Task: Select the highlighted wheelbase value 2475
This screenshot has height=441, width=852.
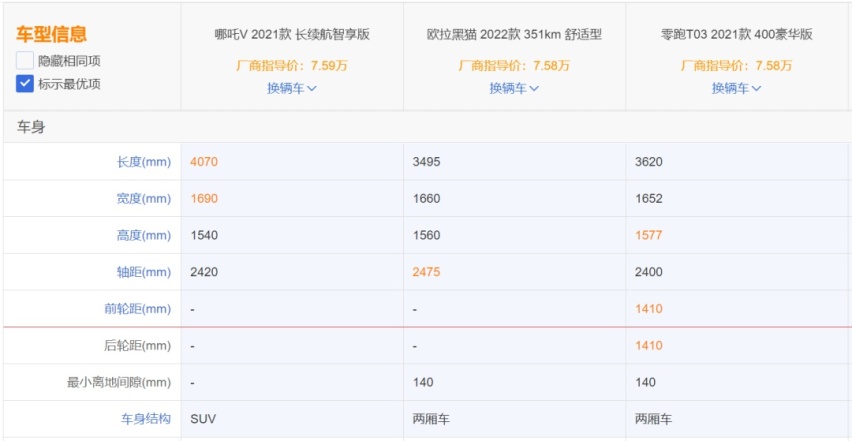Action: click(x=427, y=272)
